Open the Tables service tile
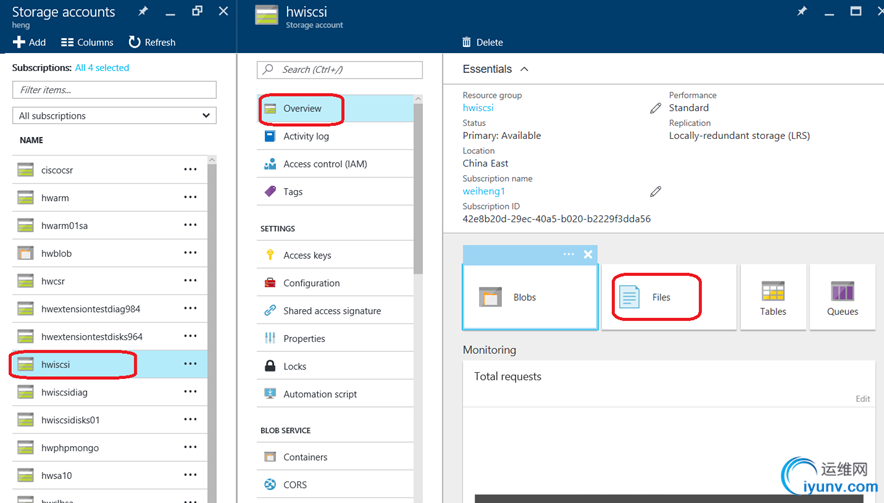The image size is (884, 503). (773, 297)
